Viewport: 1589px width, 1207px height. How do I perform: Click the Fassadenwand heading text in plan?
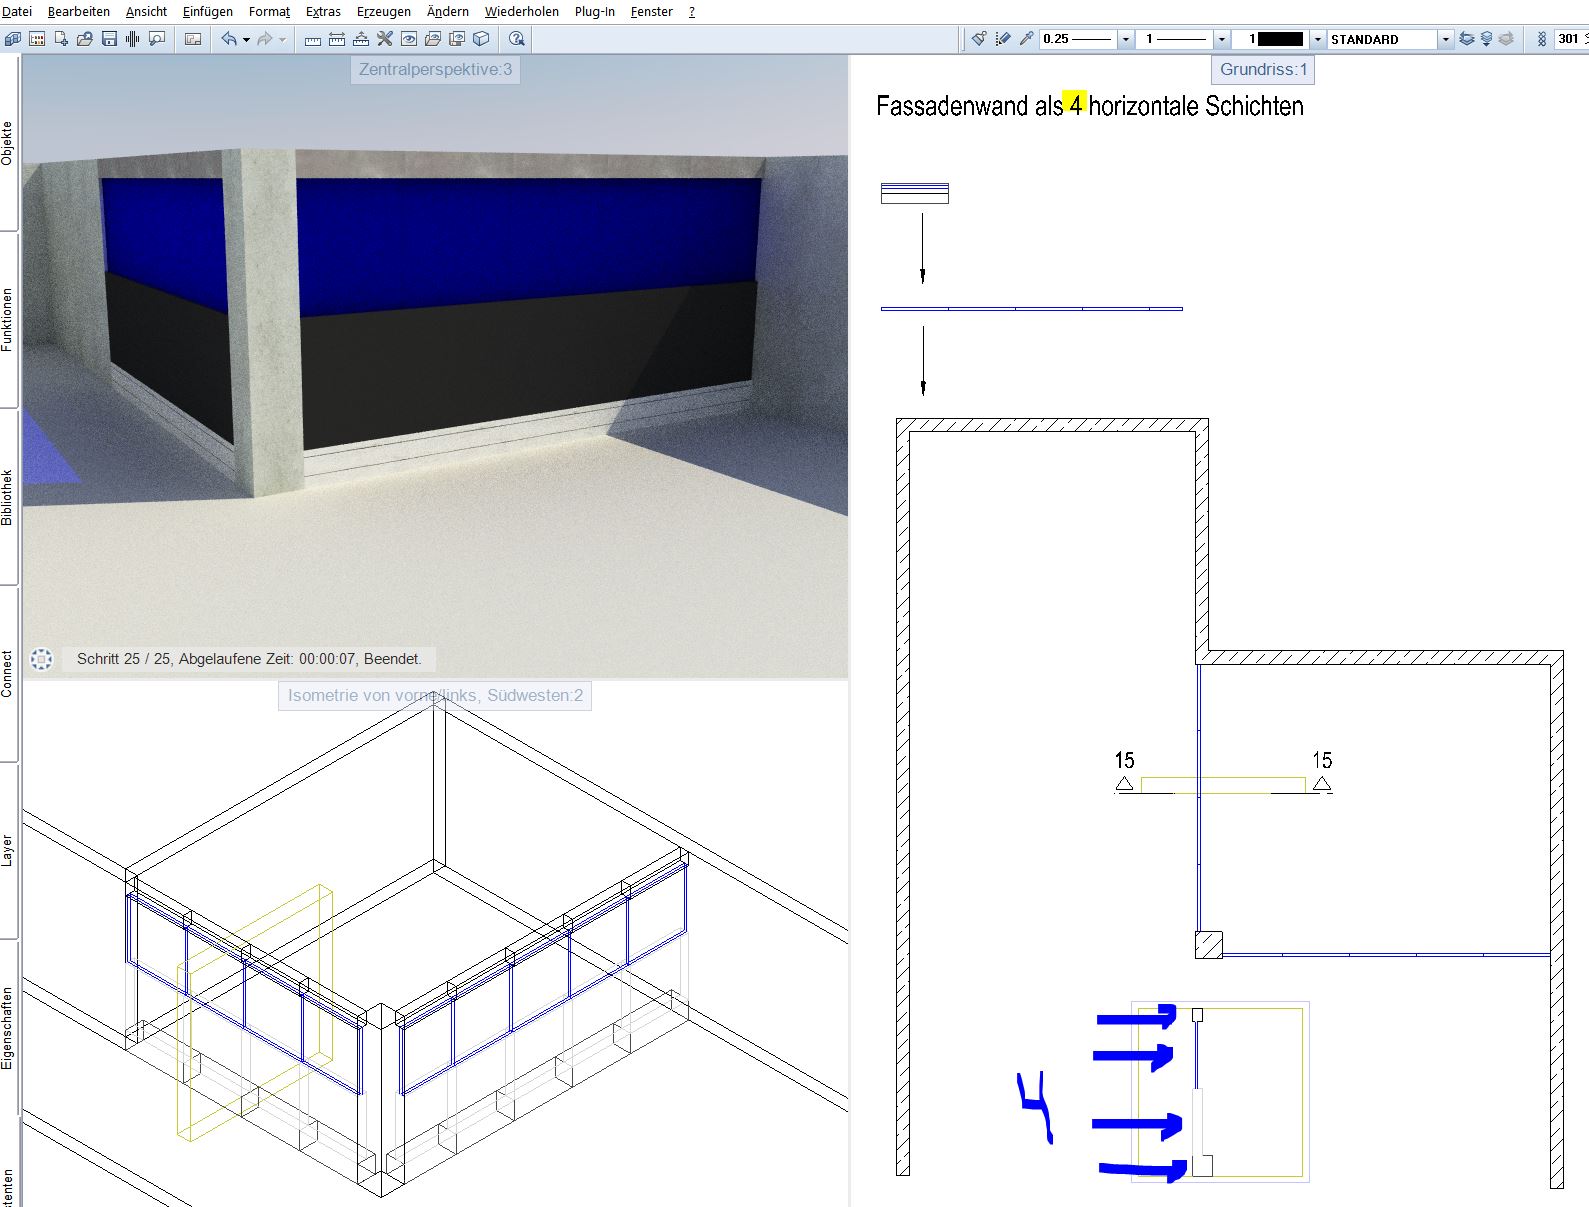pos(1089,106)
